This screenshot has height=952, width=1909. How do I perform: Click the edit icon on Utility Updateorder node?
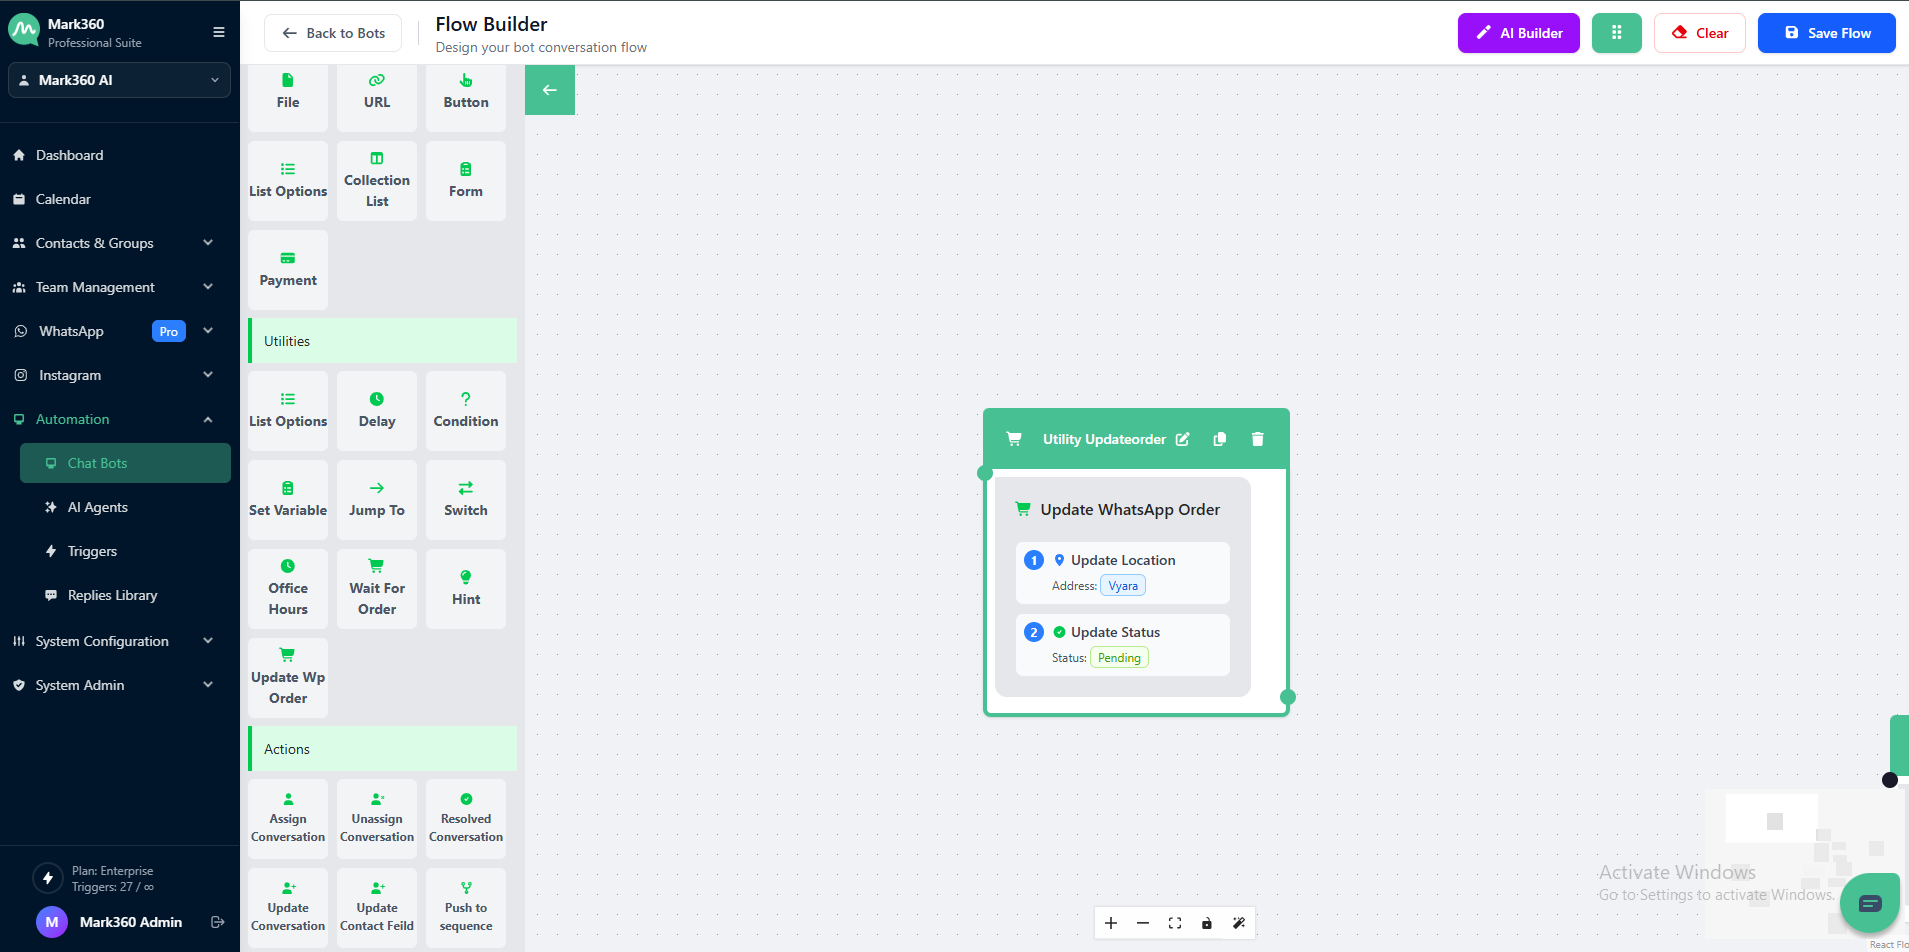pyautogui.click(x=1182, y=439)
